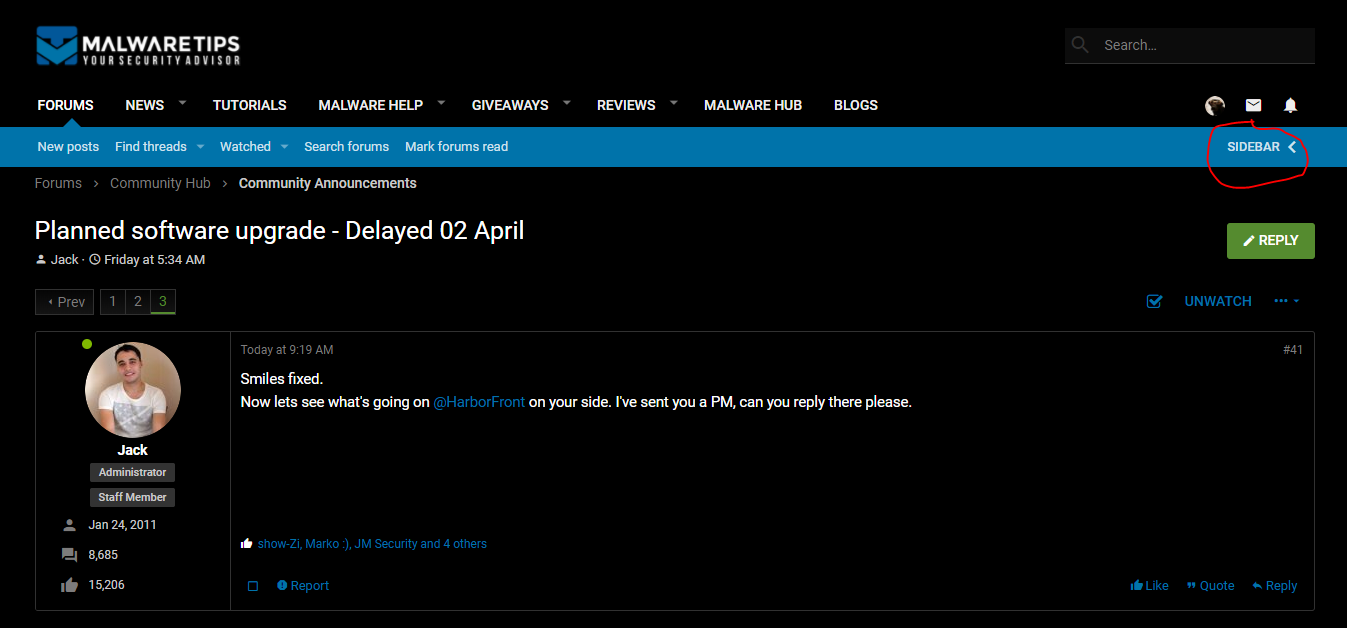Screen dimensions: 1347x628
Task: Open Community Announcements breadcrumb
Action: 328,183
